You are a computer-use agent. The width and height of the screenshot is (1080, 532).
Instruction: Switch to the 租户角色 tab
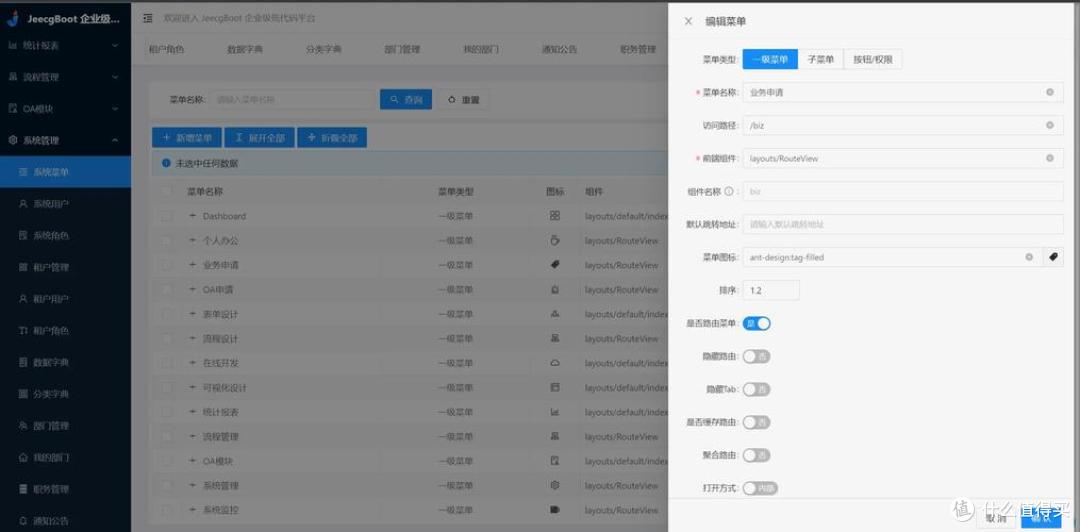point(166,50)
